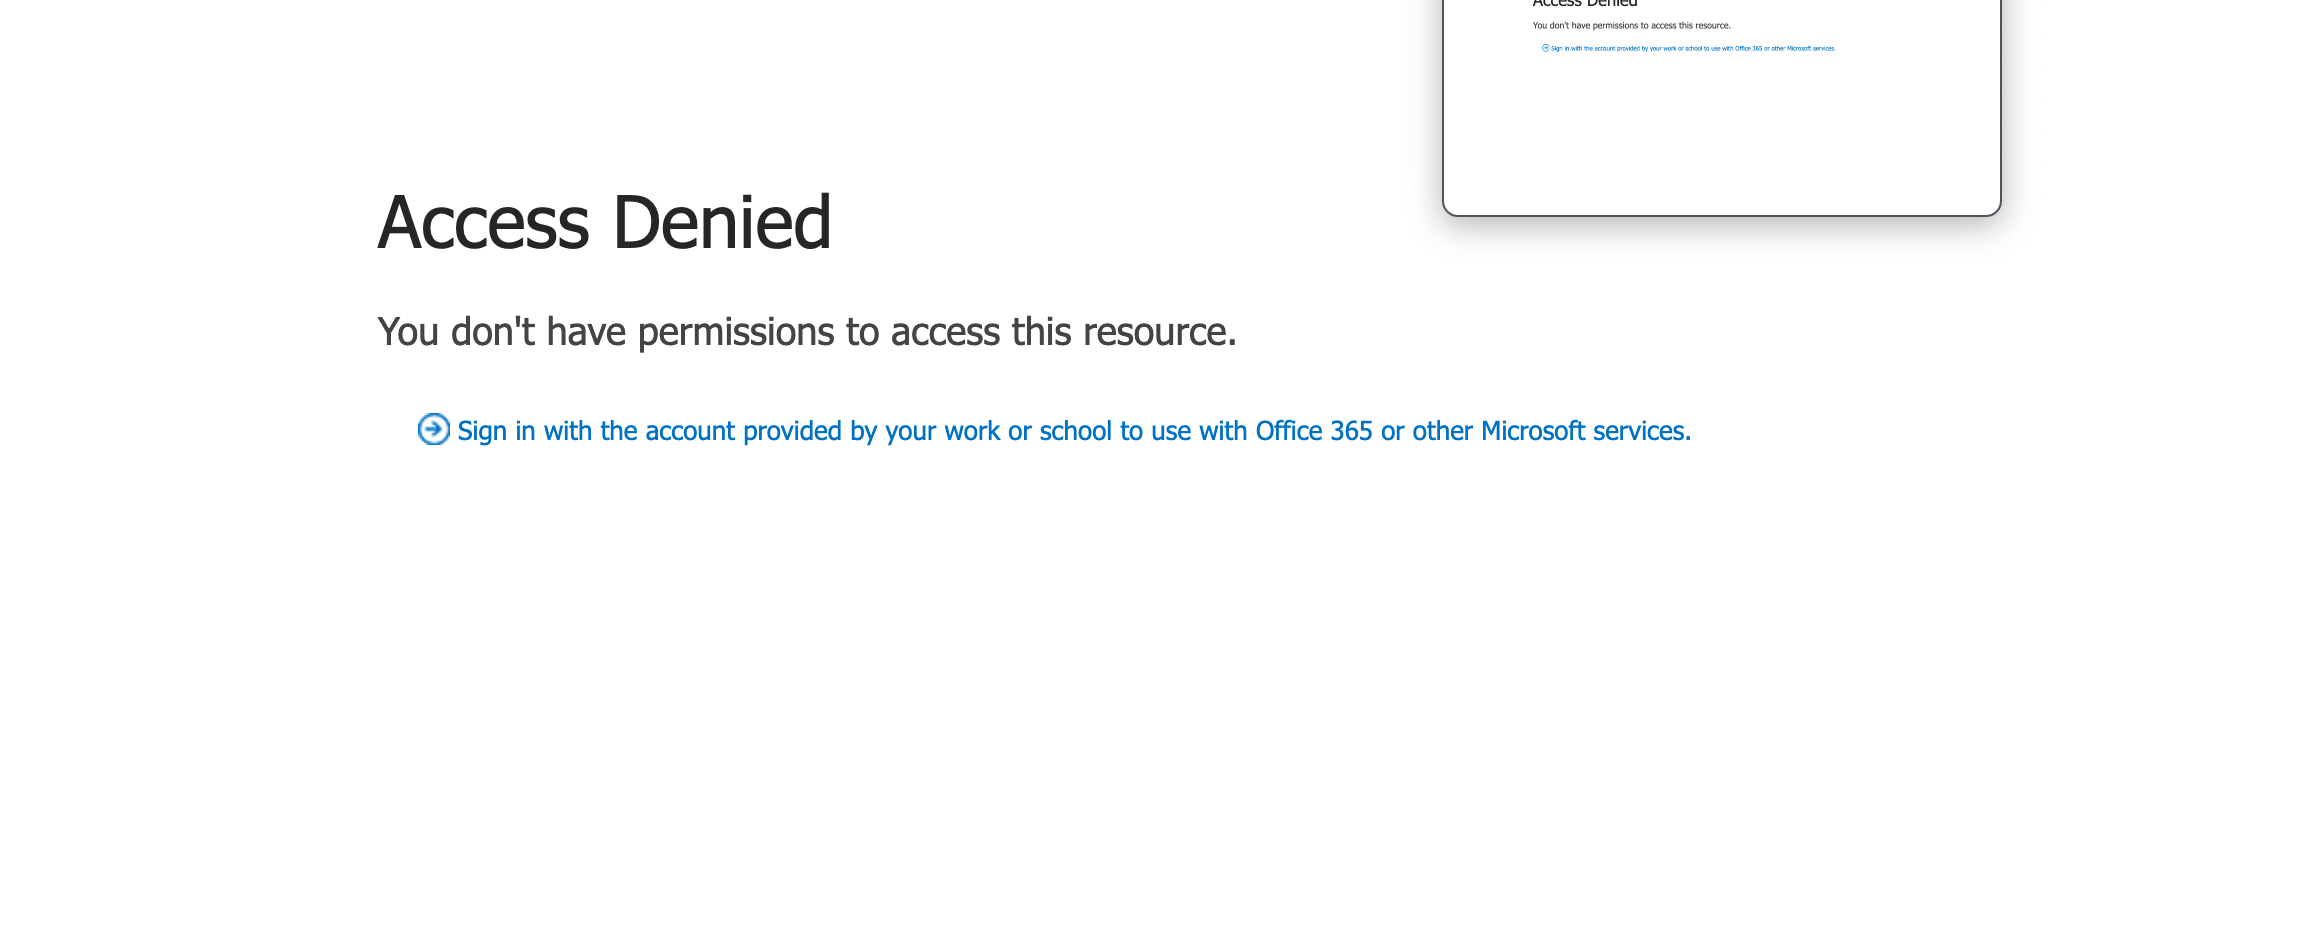Image resolution: width=2322 pixels, height=938 pixels.
Task: Click the word 'Denied' in main heading
Action: [x=721, y=222]
